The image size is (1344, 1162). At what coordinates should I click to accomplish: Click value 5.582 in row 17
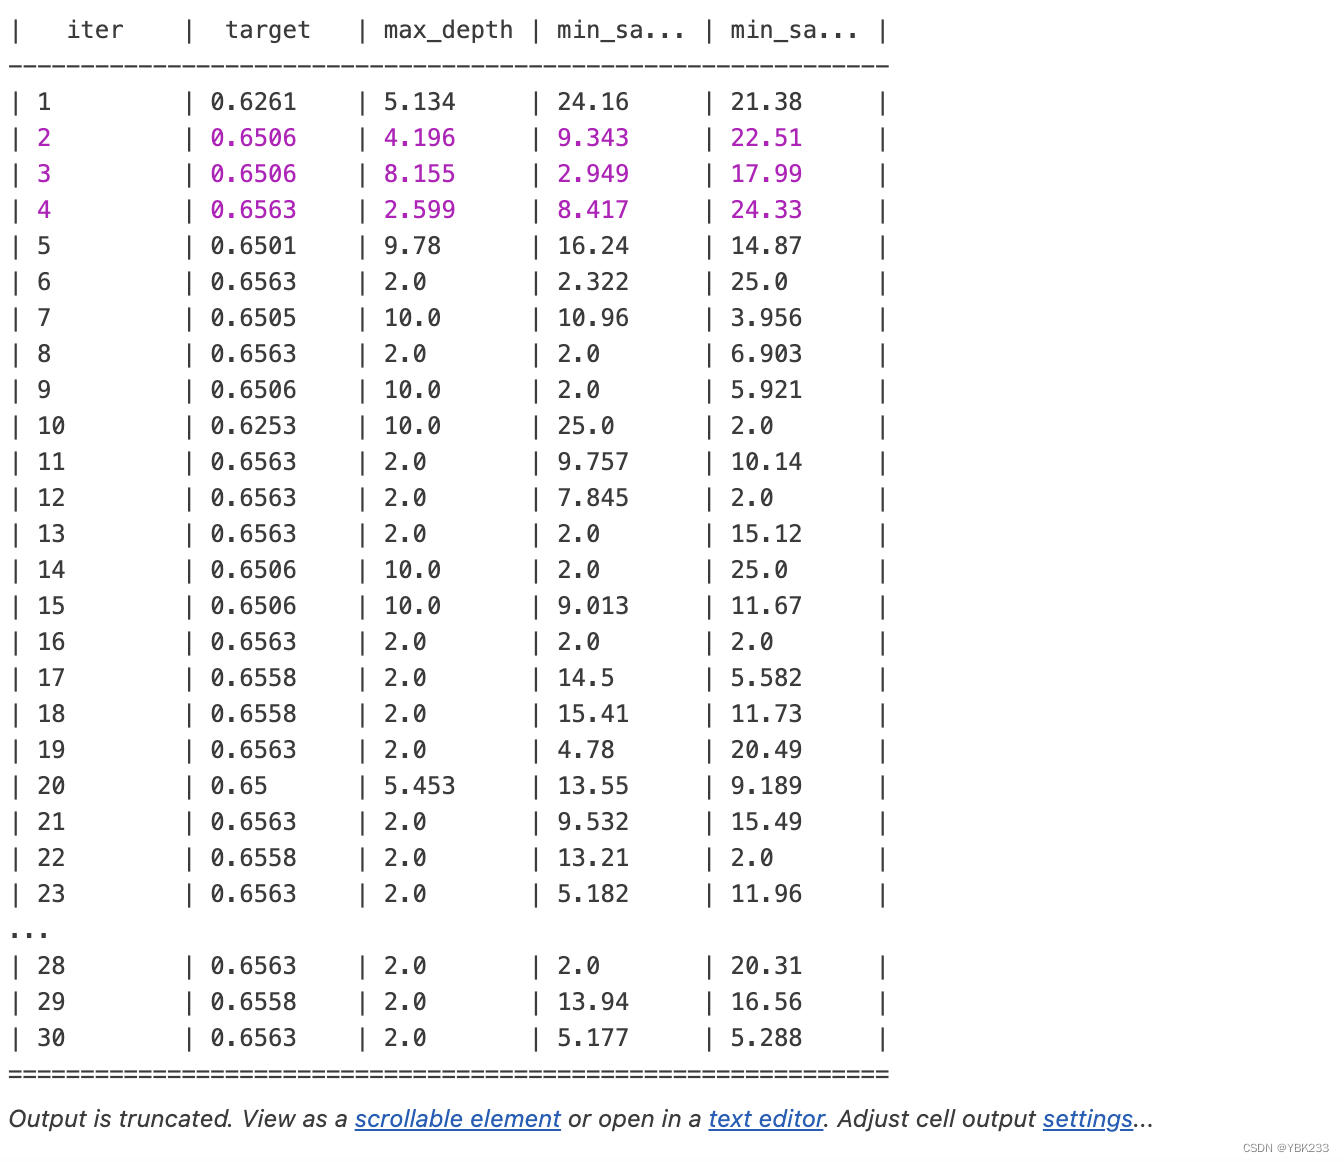point(766,678)
